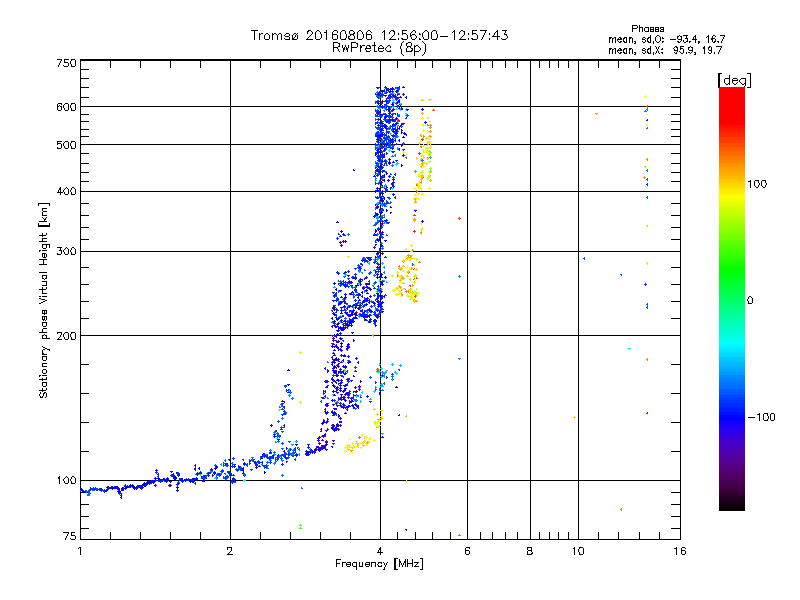Click the x-axis tick label '10'
The image size is (800, 600).
[578, 551]
